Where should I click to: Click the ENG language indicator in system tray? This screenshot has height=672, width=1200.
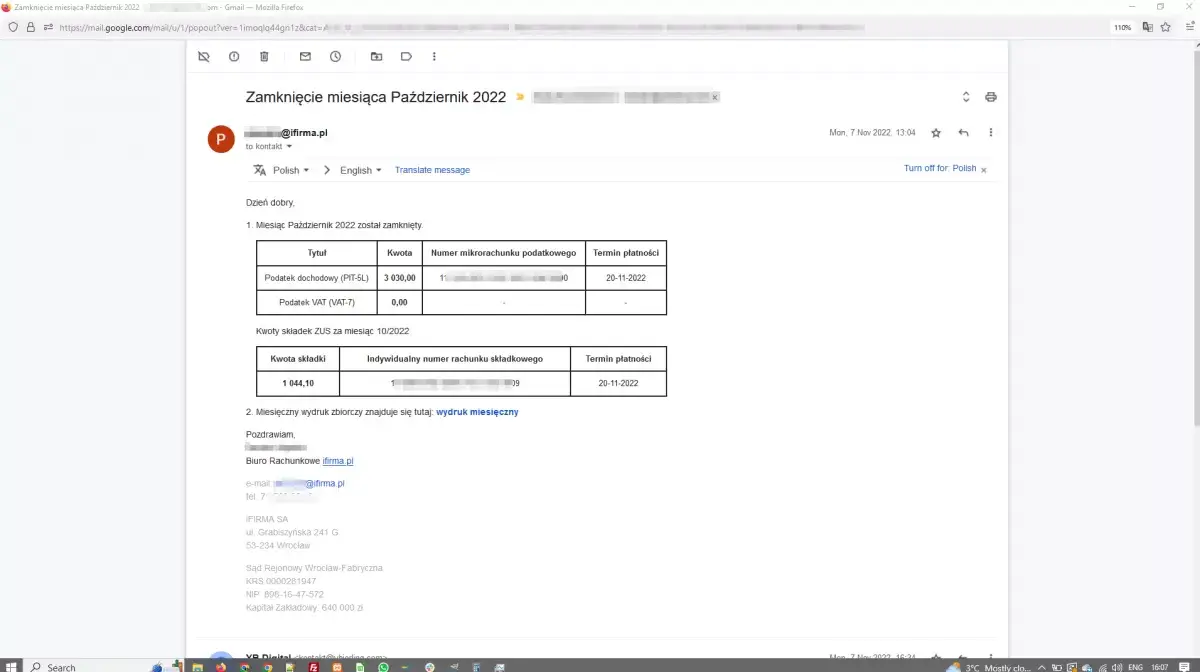1135,667
